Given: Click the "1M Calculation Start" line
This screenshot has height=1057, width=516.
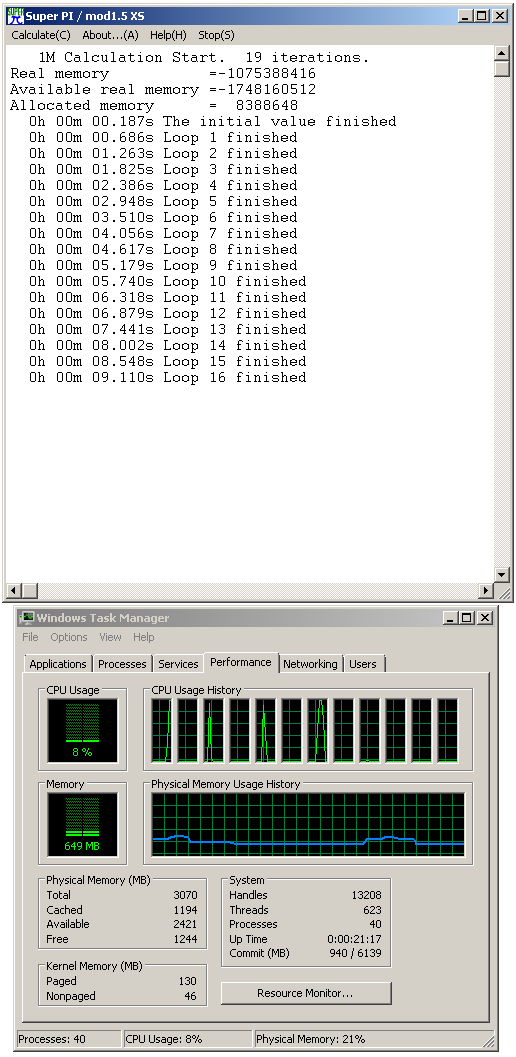Looking at the screenshot, I should click(x=203, y=58).
